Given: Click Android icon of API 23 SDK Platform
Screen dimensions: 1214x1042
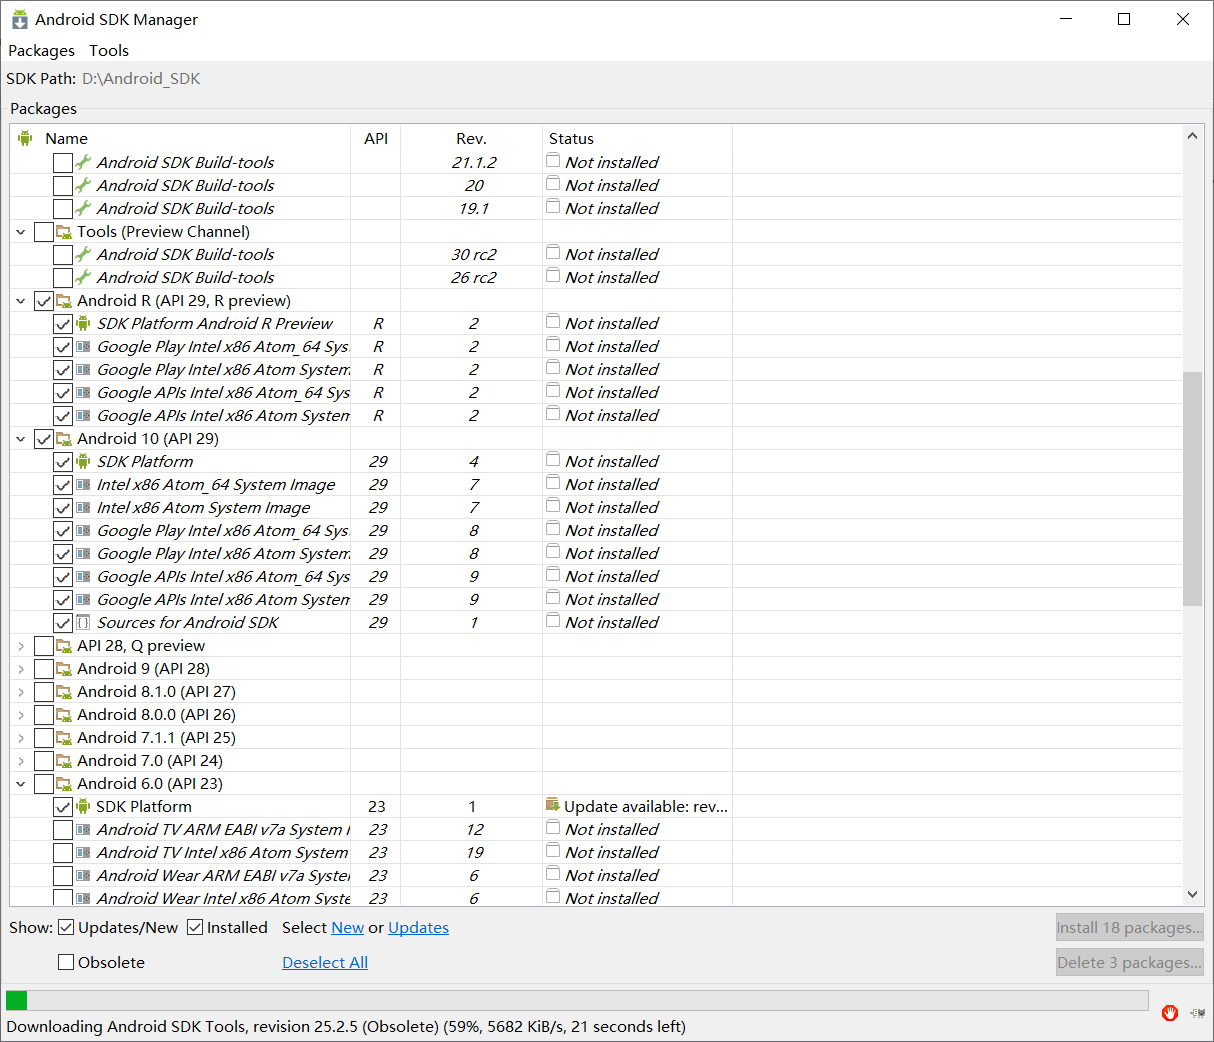Looking at the screenshot, I should coord(84,806).
